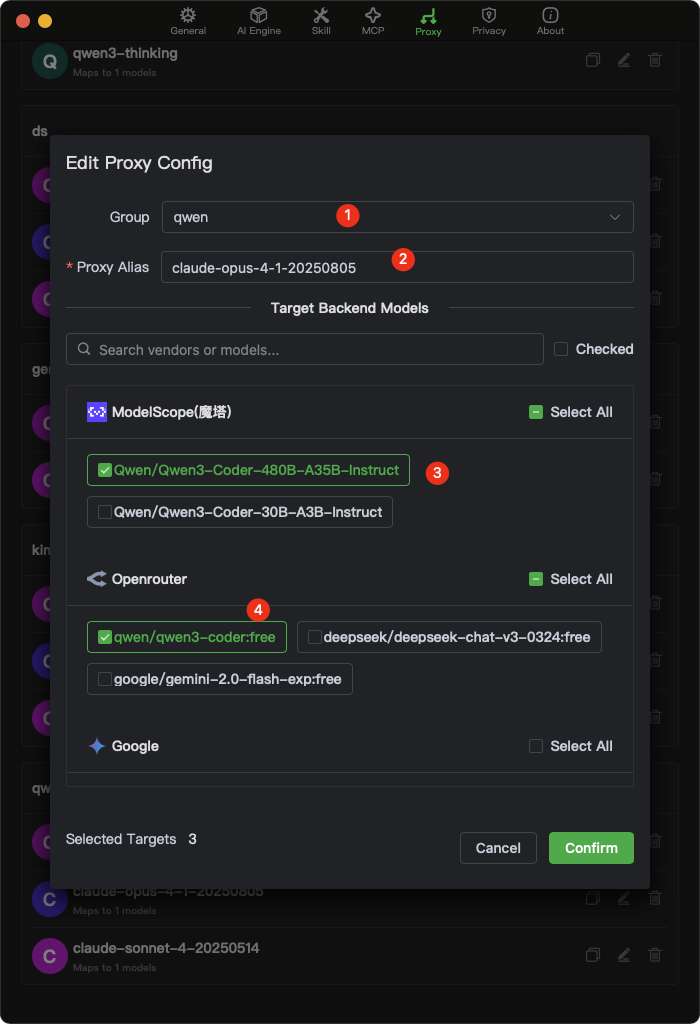This screenshot has height=1024, width=700.
Task: Click the trash icon for claude-sonnet-4-20250514
Action: [x=655, y=955]
